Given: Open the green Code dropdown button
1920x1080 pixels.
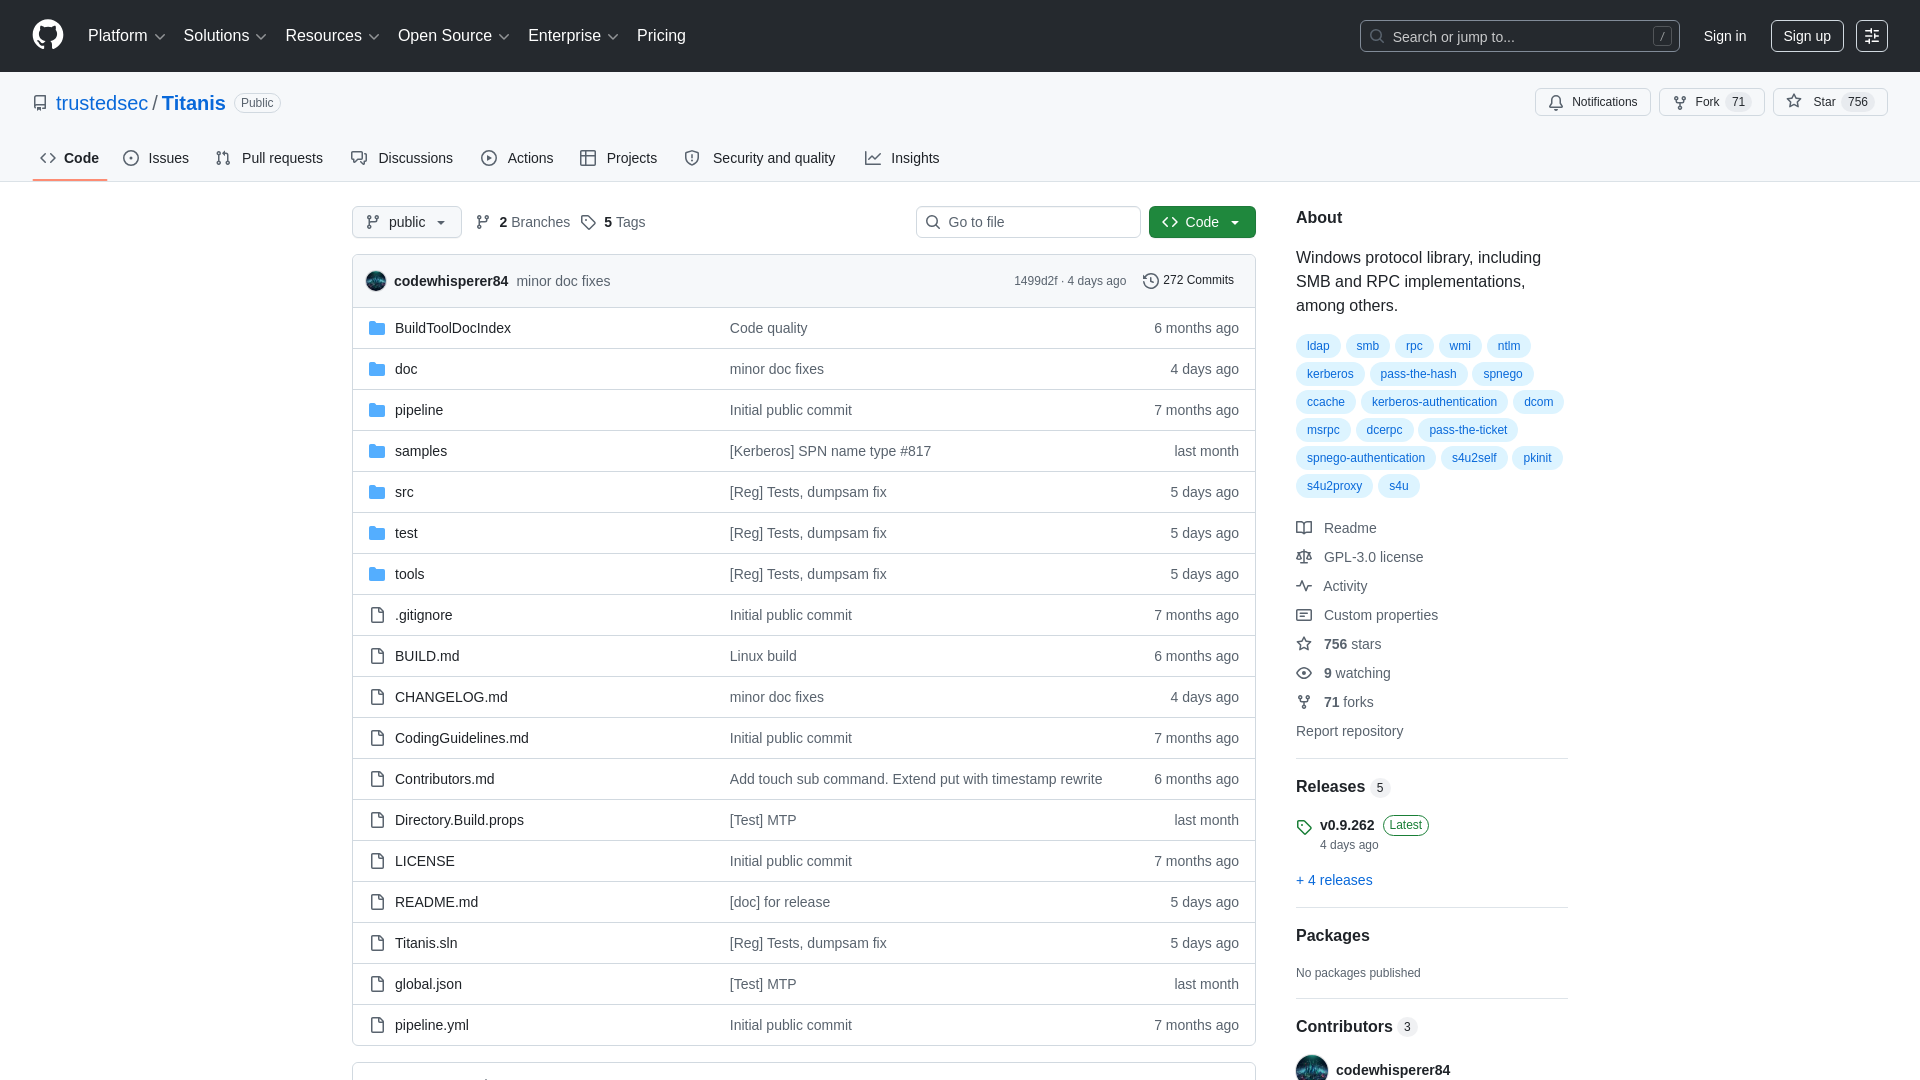Looking at the screenshot, I should tap(1202, 222).
